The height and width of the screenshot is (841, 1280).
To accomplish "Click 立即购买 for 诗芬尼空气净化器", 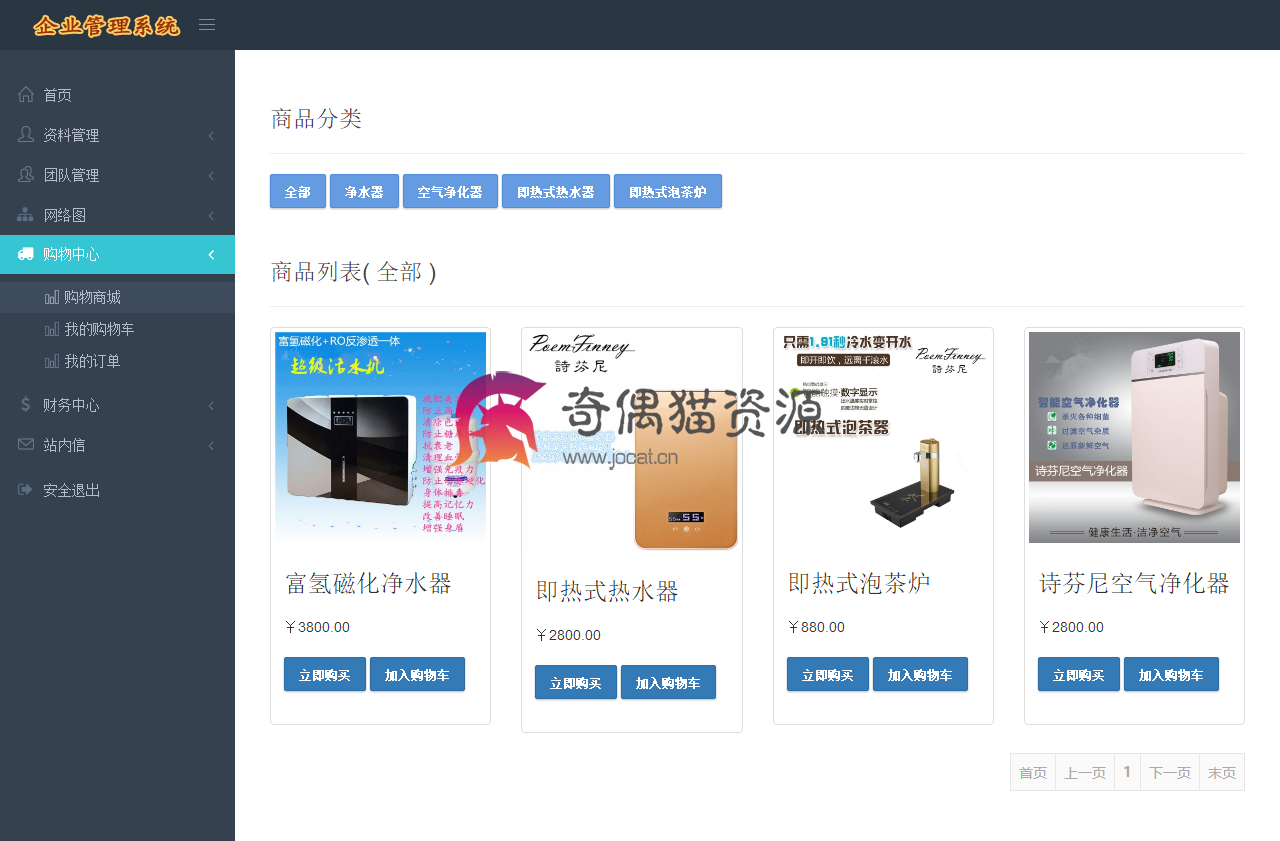I will pos(1079,674).
